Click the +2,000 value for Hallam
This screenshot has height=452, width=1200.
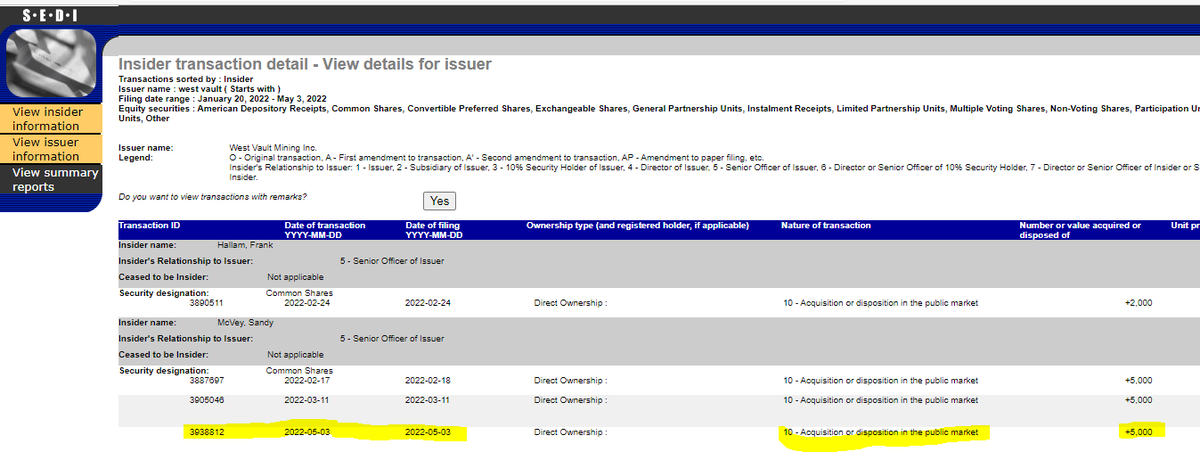(1139, 302)
